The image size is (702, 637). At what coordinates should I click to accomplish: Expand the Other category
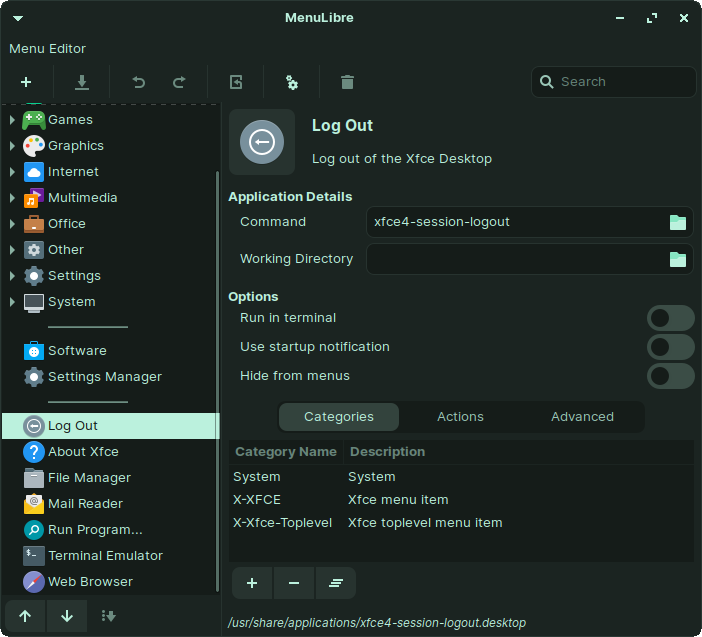pyautogui.click(x=12, y=249)
